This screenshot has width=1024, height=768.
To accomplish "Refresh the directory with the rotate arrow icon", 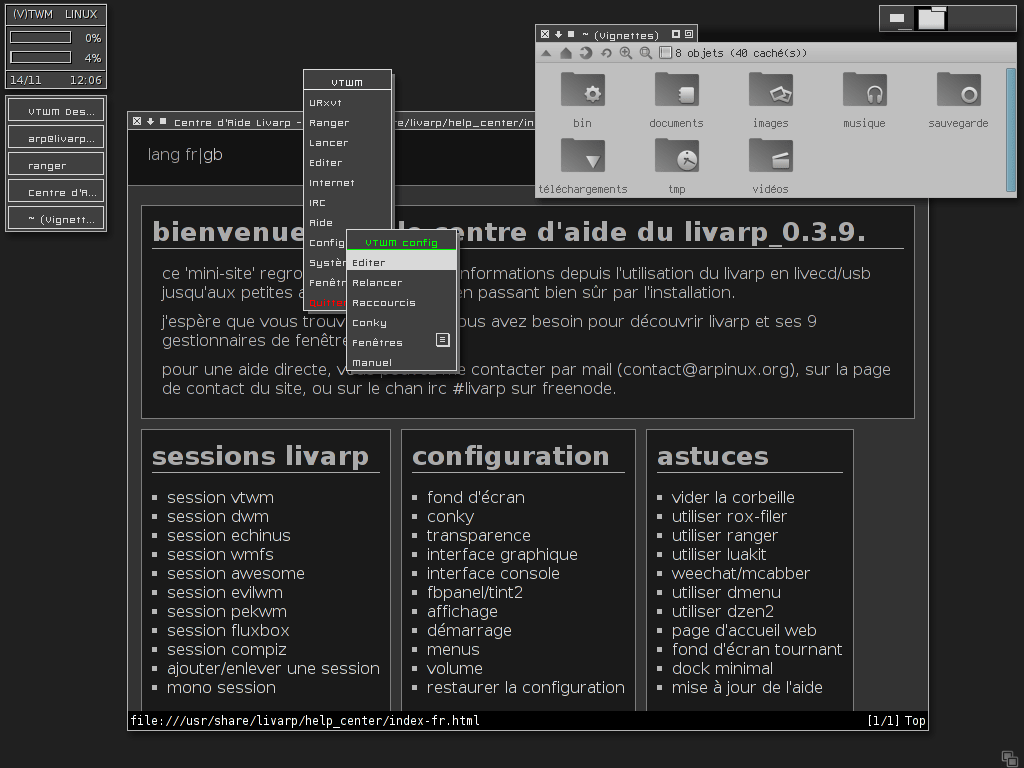I will [x=606, y=53].
